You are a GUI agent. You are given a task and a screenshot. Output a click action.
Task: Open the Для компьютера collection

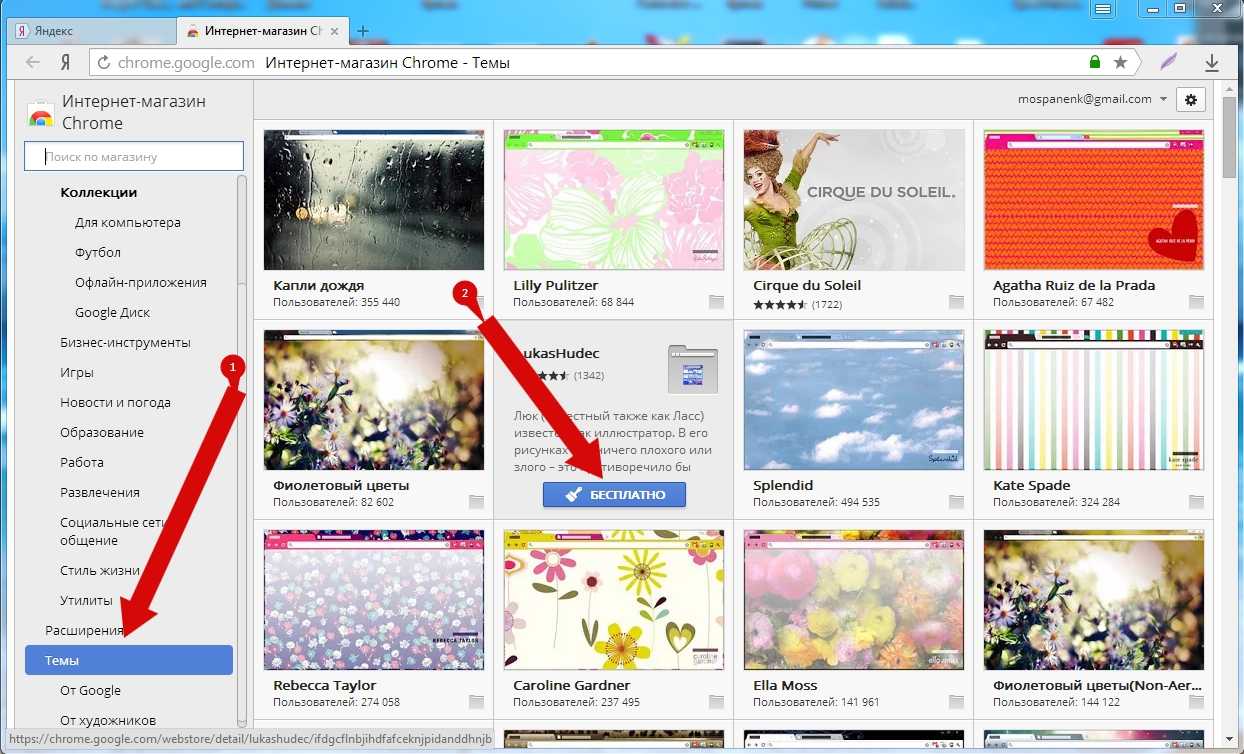pos(128,222)
